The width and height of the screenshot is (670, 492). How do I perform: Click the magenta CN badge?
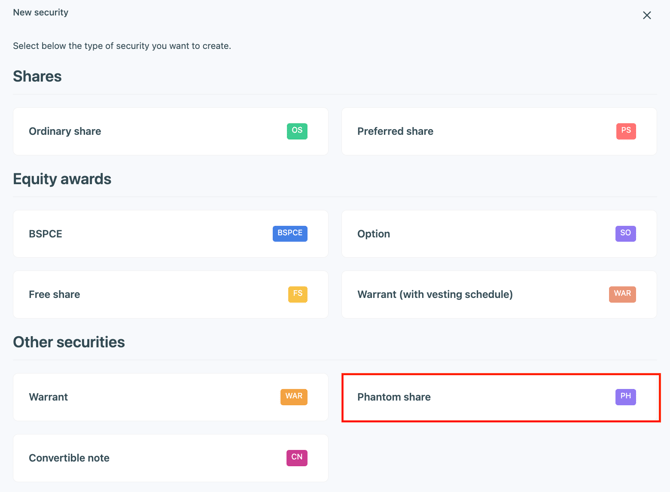297,457
